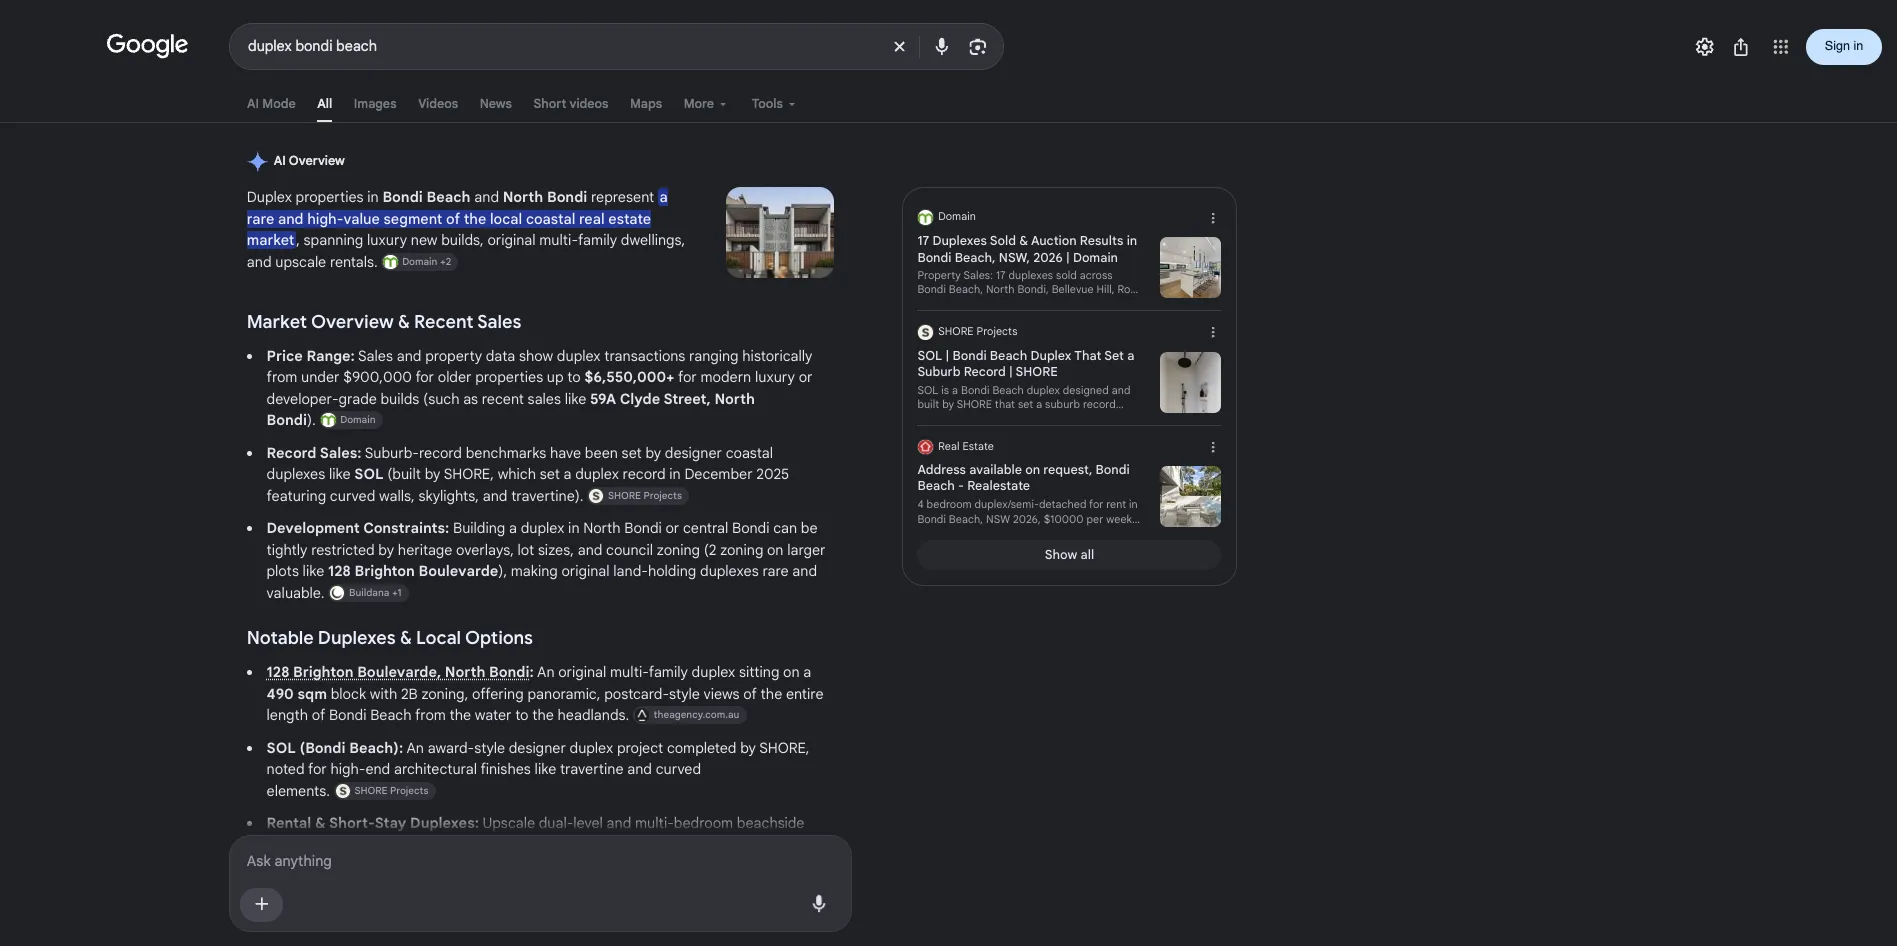Start voice search in the top search bar
The image size is (1897, 946).
pos(941,47)
